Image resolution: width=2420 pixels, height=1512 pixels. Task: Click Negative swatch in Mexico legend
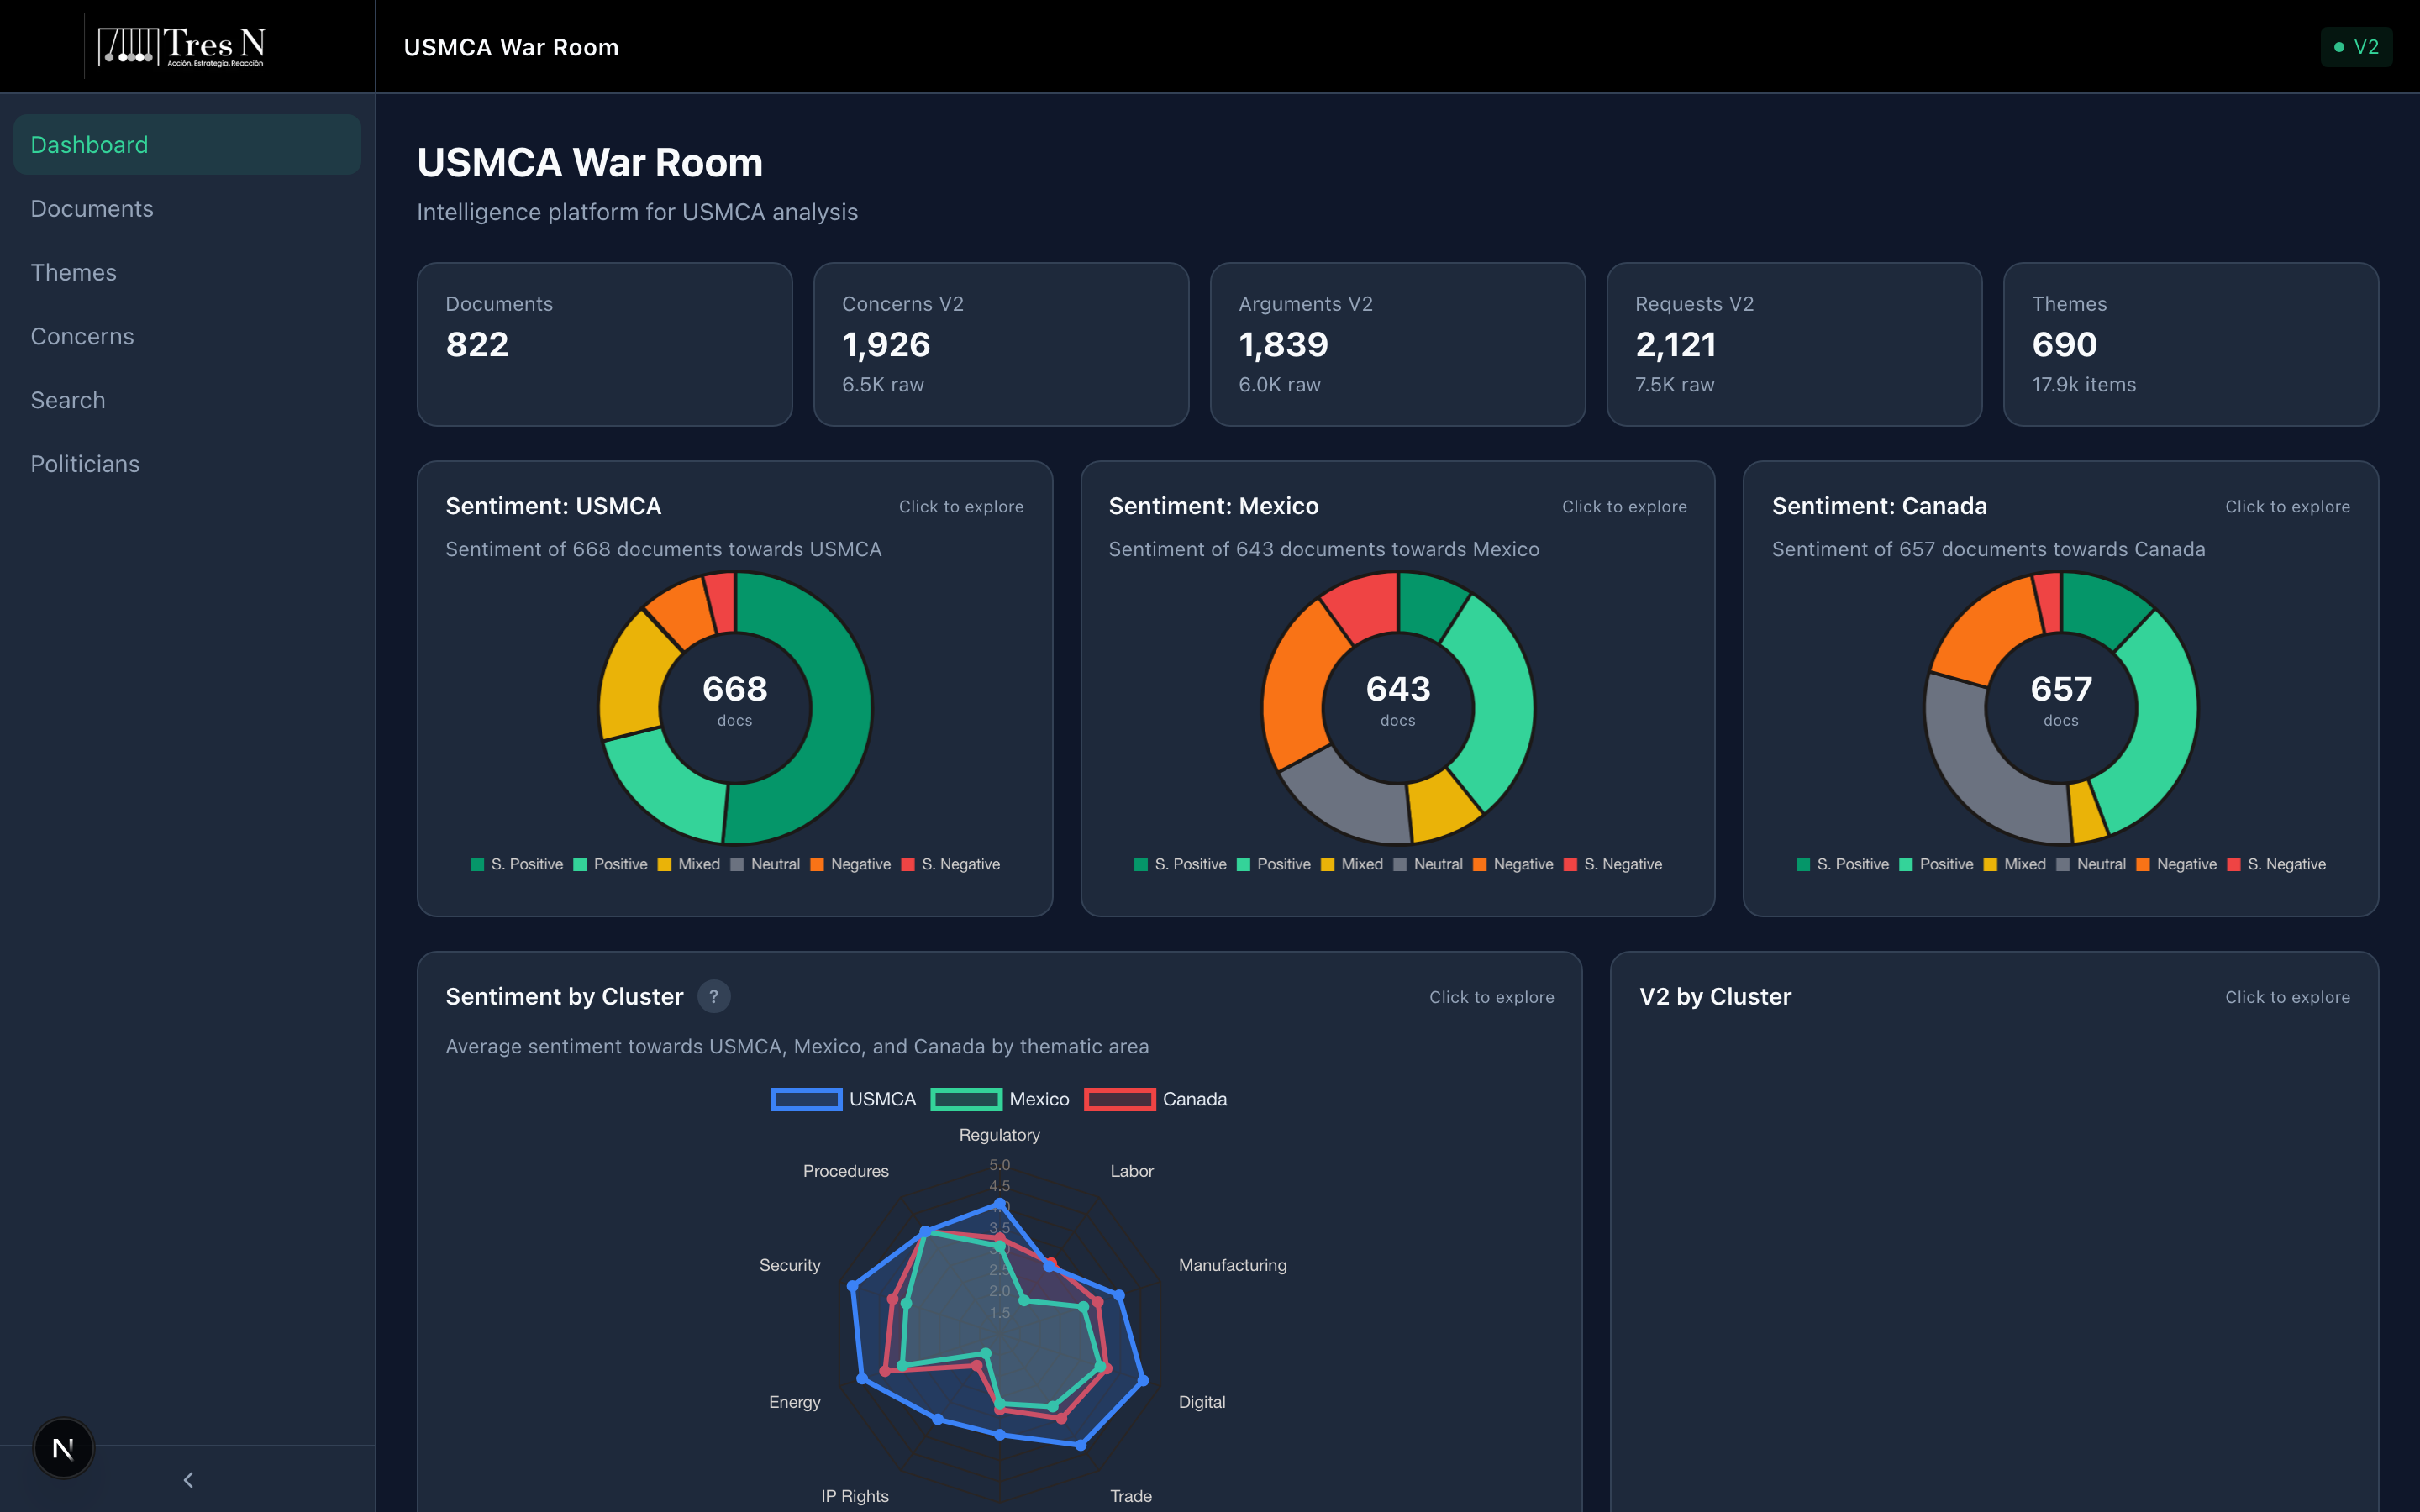tap(1480, 864)
